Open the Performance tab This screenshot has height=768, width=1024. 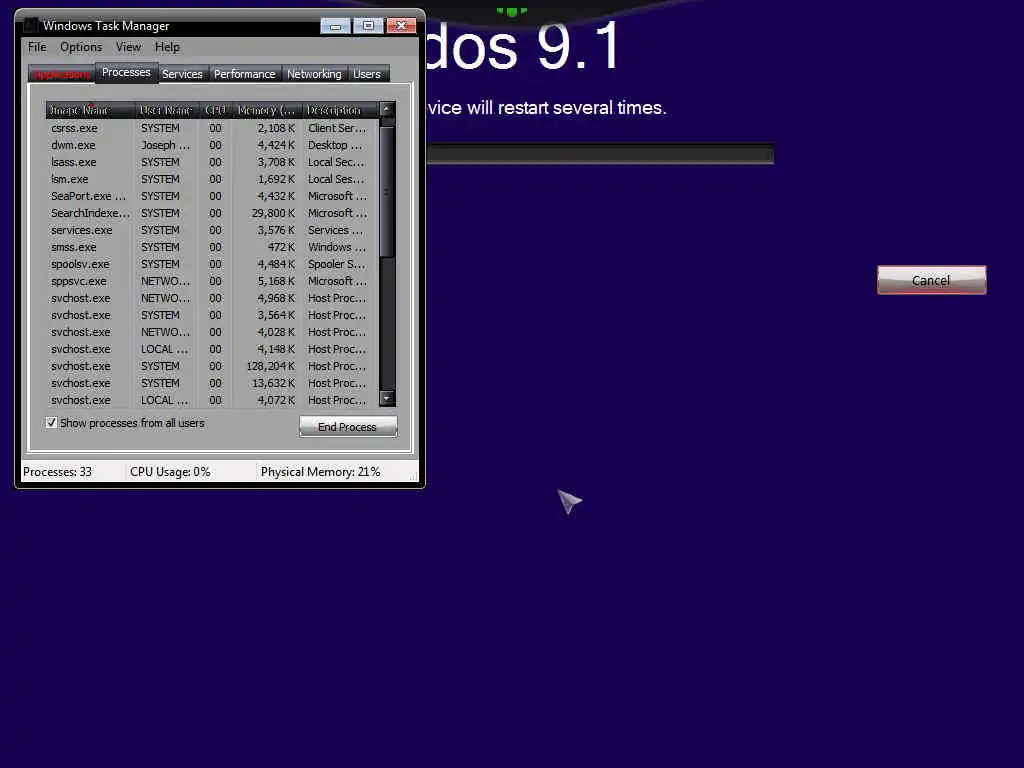click(x=245, y=74)
